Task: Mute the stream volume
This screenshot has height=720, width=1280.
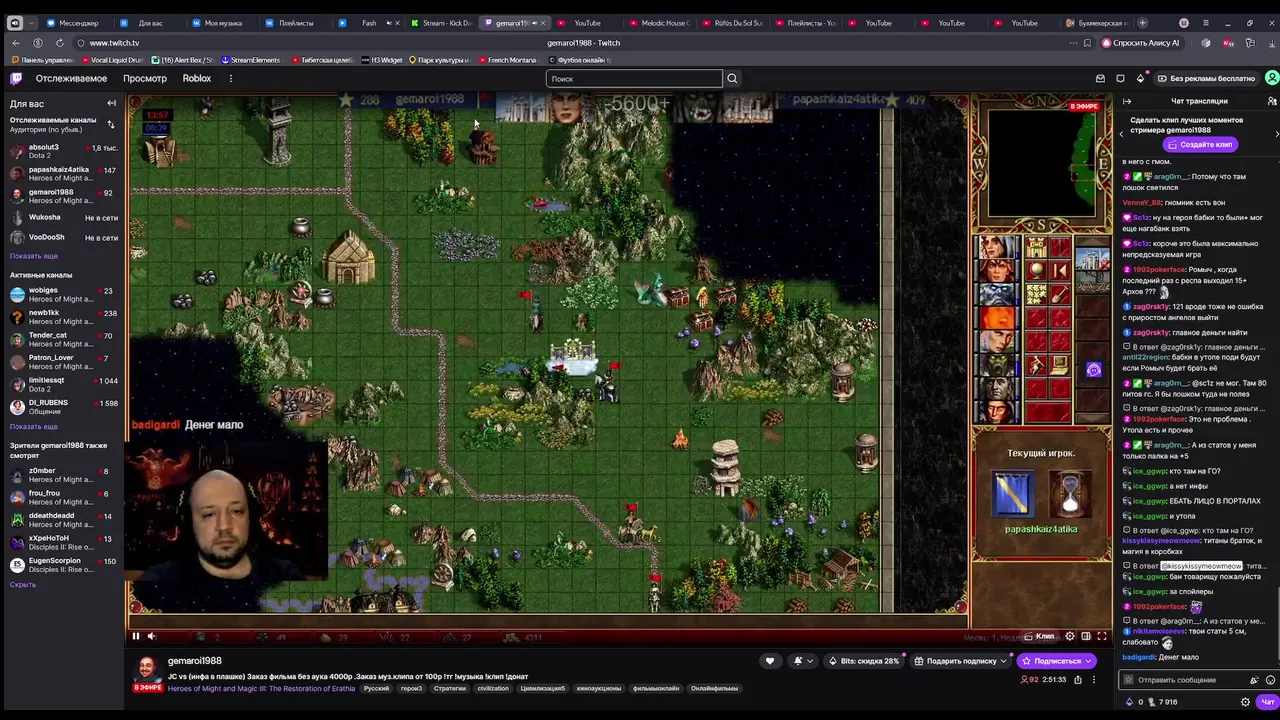Action: tap(152, 636)
